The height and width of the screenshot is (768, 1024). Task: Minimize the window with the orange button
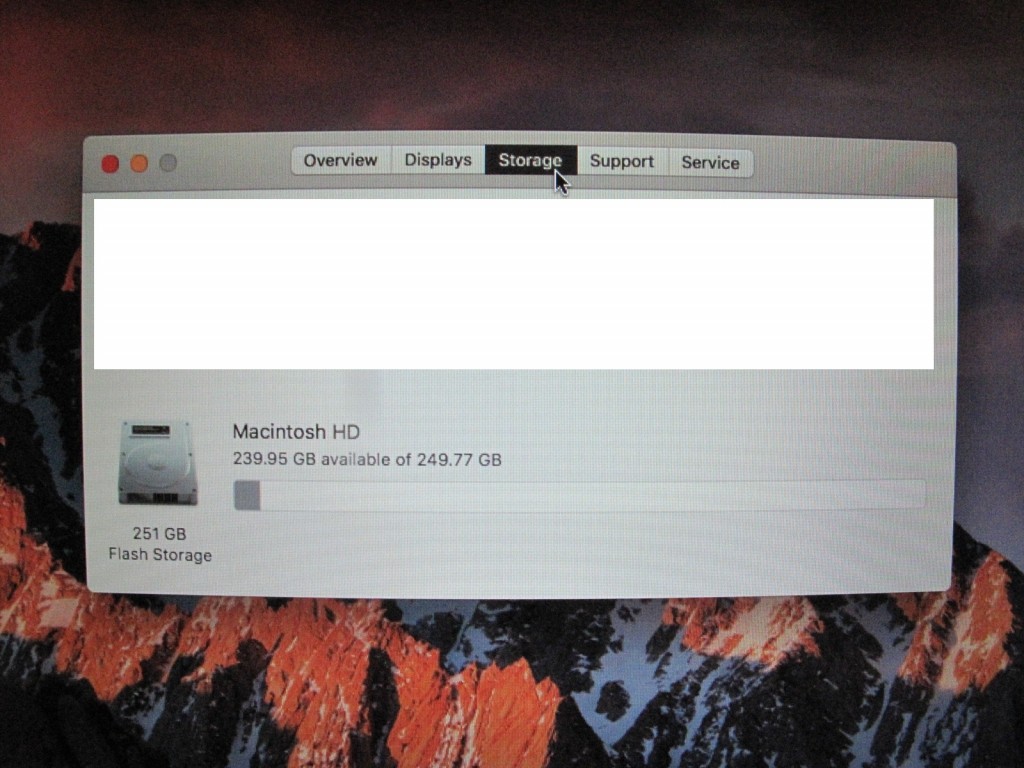coord(139,163)
